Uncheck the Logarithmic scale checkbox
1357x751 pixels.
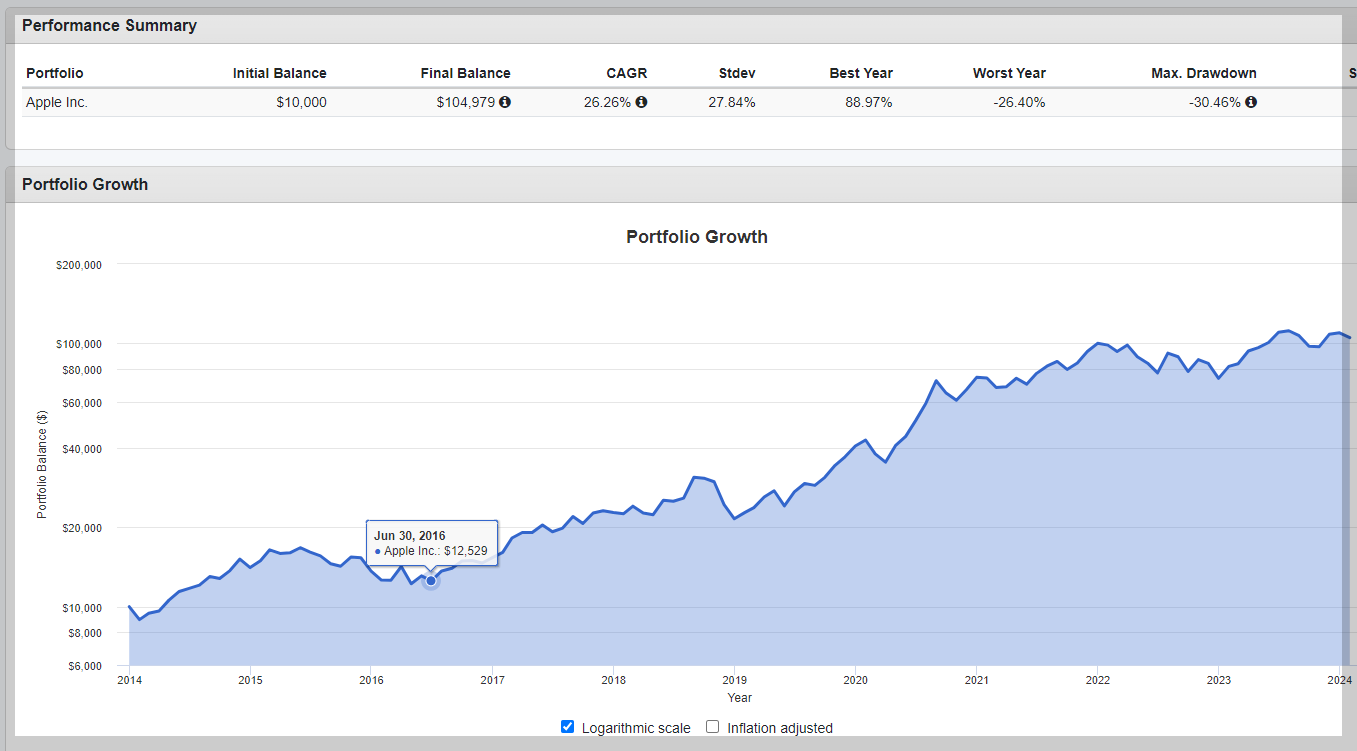point(568,727)
